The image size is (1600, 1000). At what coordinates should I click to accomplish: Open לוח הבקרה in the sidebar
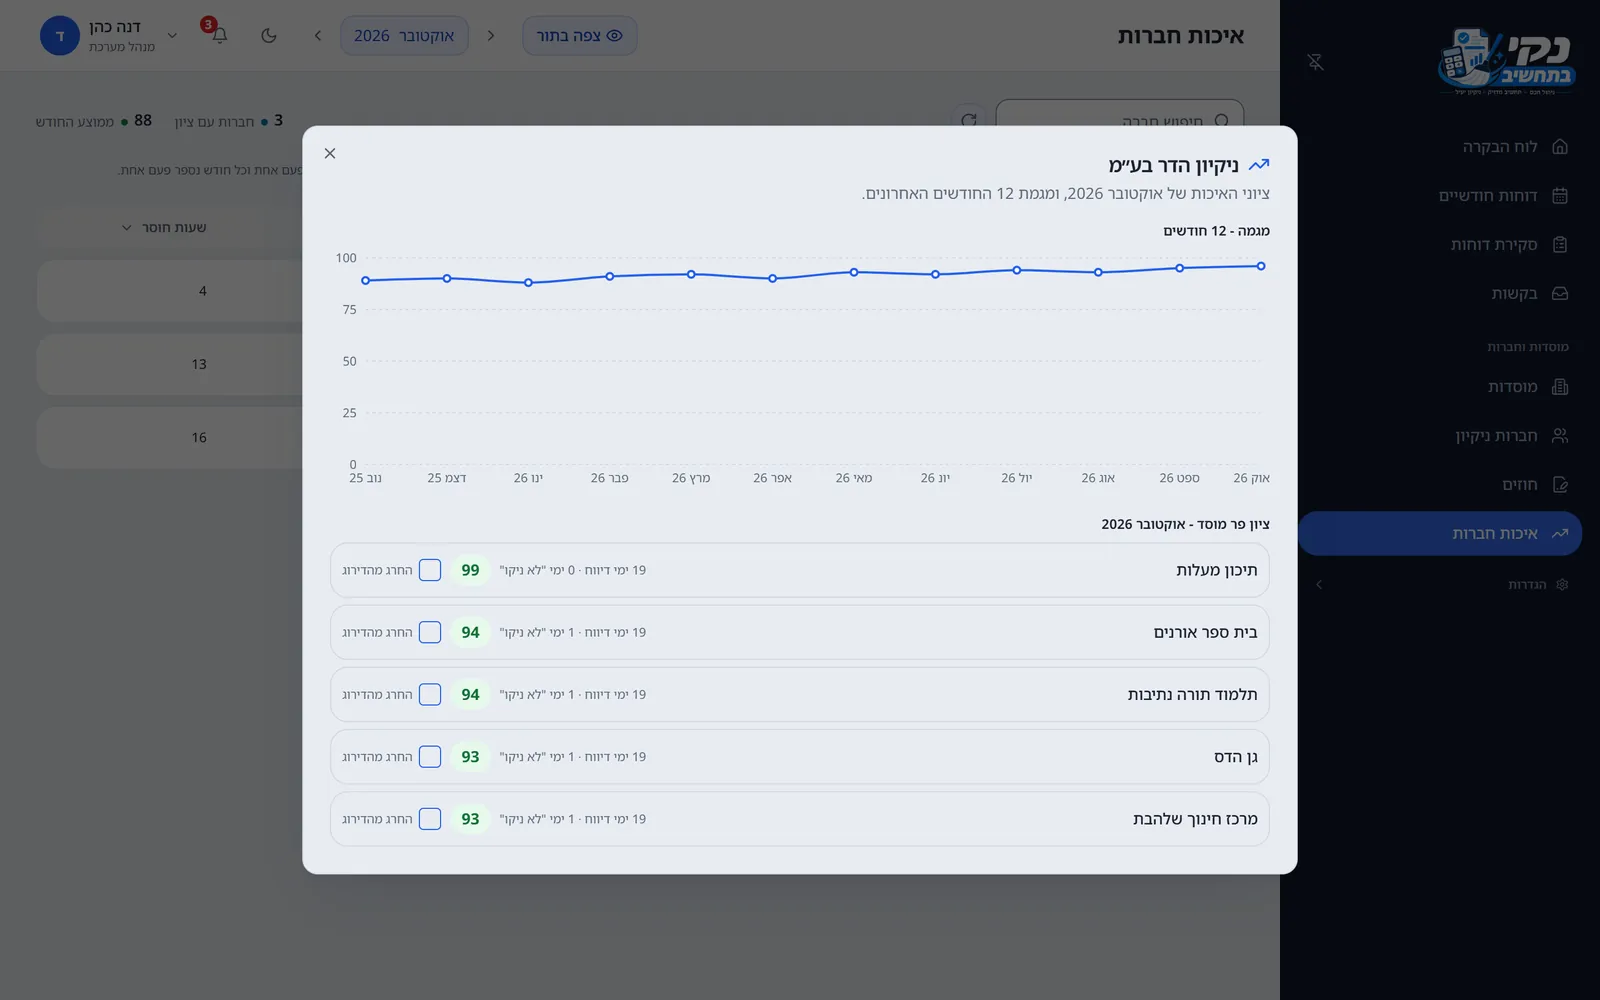pyautogui.click(x=1440, y=147)
